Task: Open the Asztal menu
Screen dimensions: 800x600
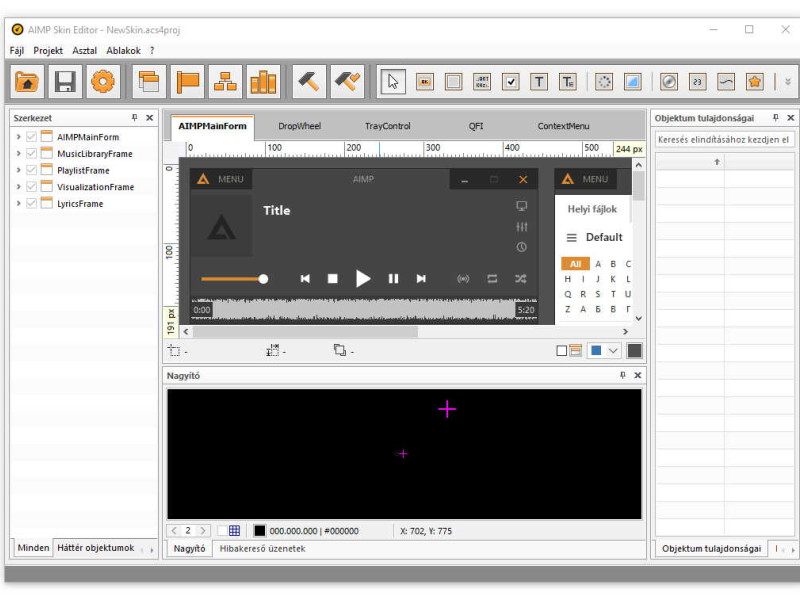Action: pos(85,51)
